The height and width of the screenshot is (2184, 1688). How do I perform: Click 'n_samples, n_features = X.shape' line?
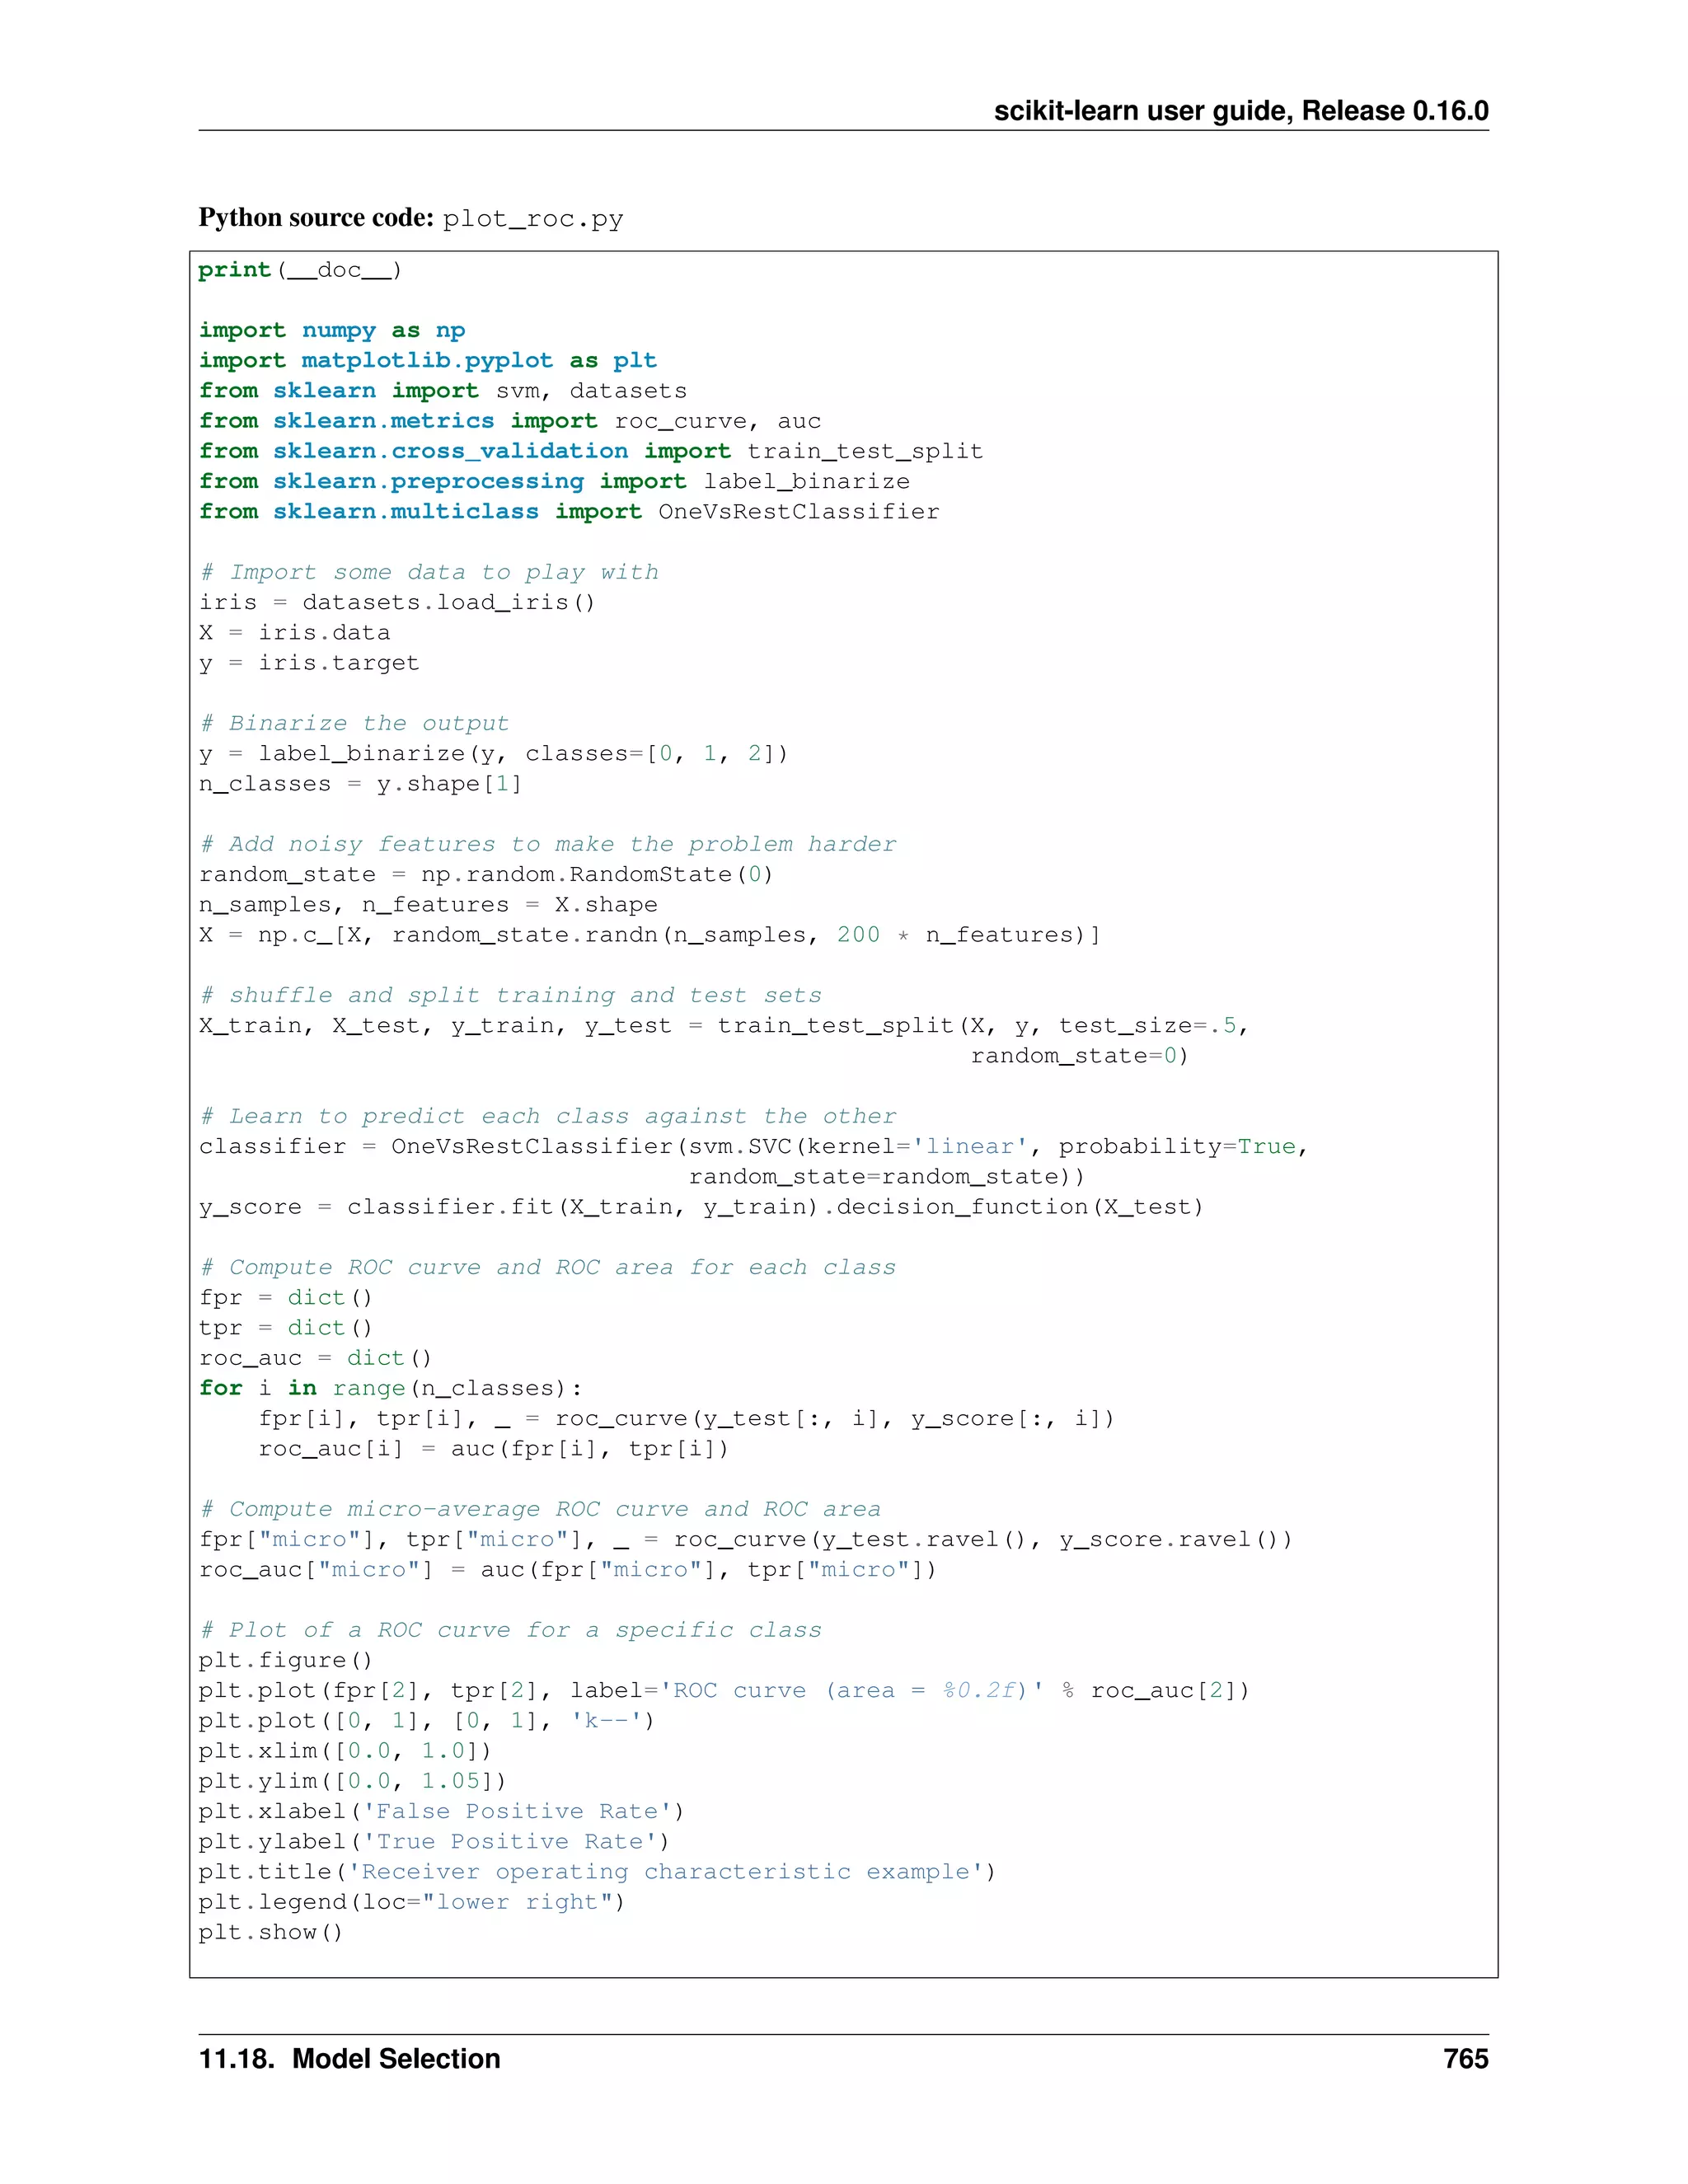click(428, 904)
